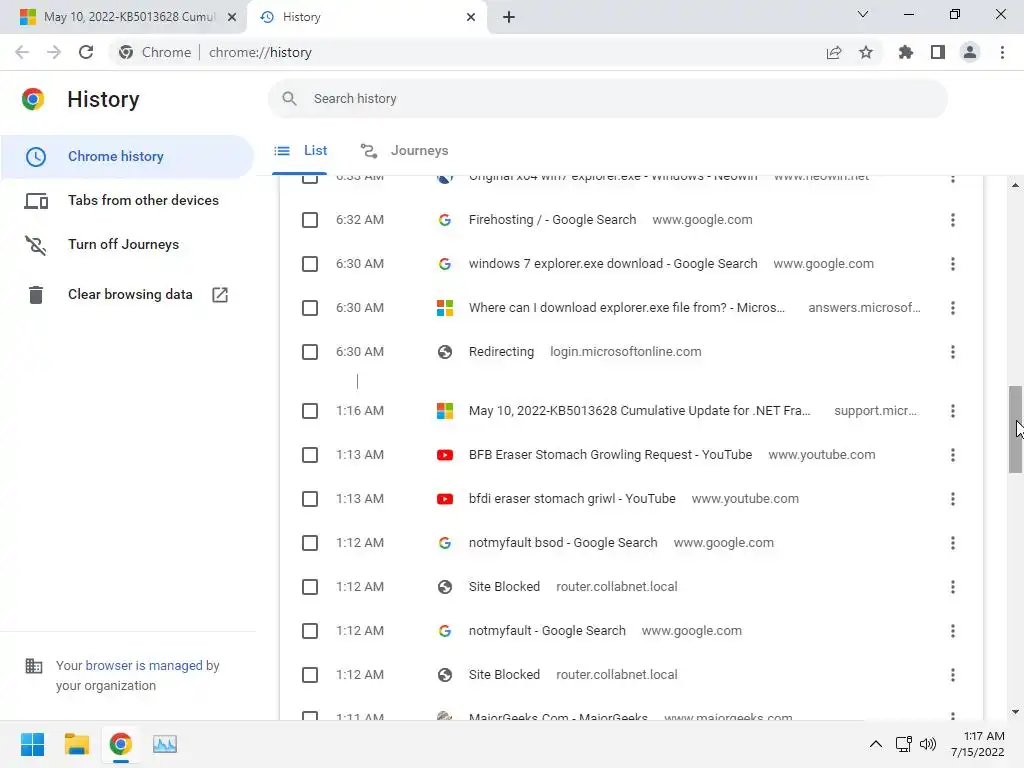Open the clock showing 1:17 AM

[978, 744]
